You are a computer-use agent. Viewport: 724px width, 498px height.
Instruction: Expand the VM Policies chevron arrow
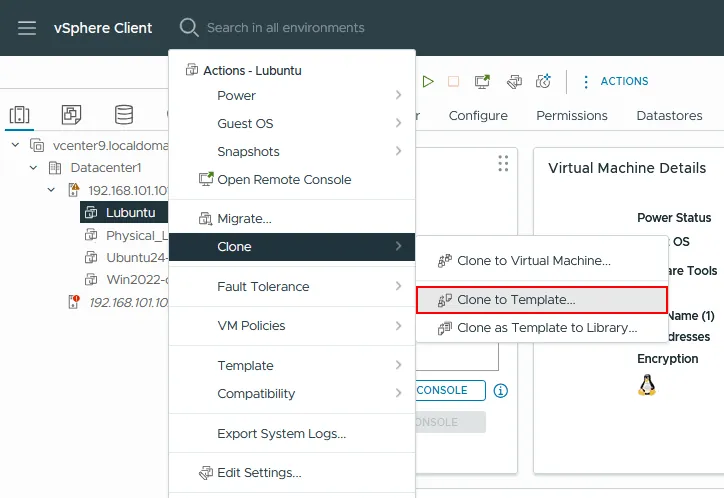[398, 326]
